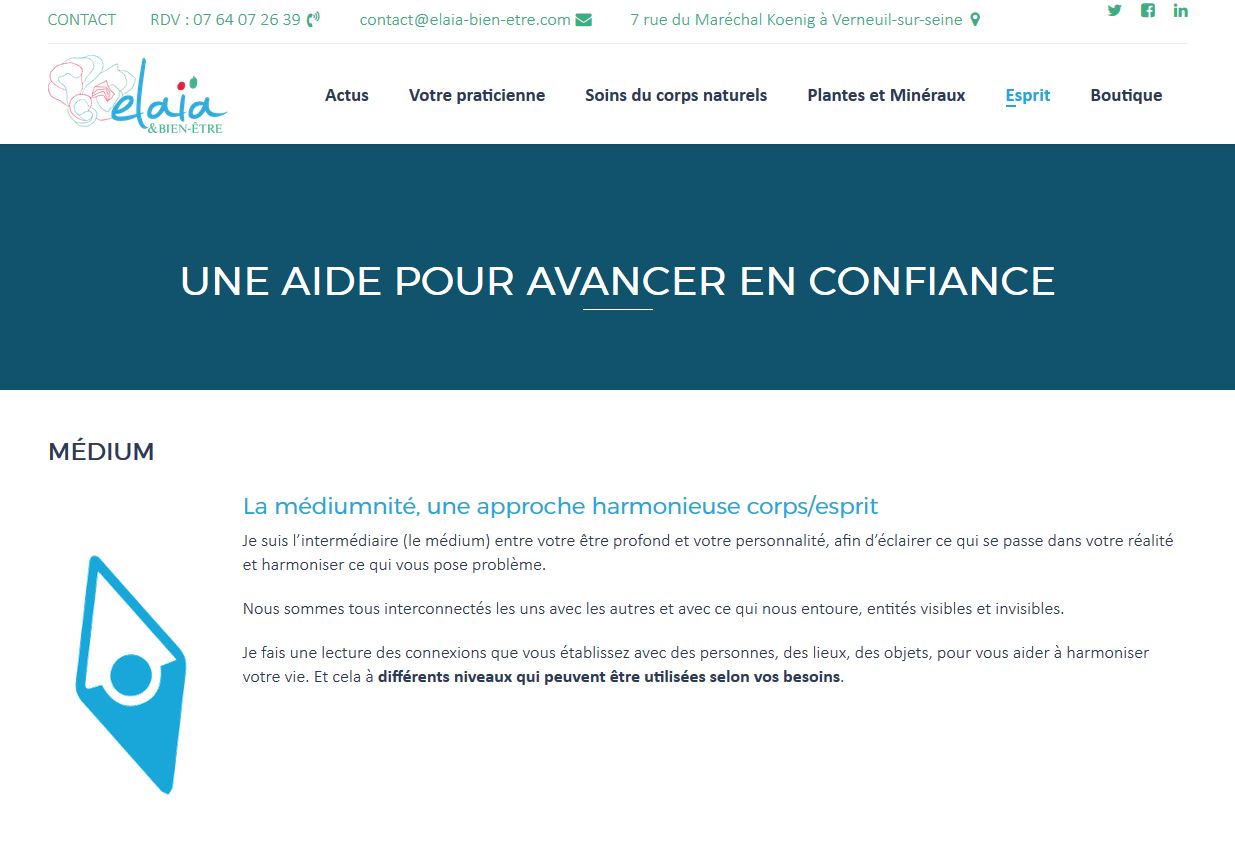Open the Soins du corps naturels menu
Viewport: 1235px width, 848px height.
pos(676,95)
